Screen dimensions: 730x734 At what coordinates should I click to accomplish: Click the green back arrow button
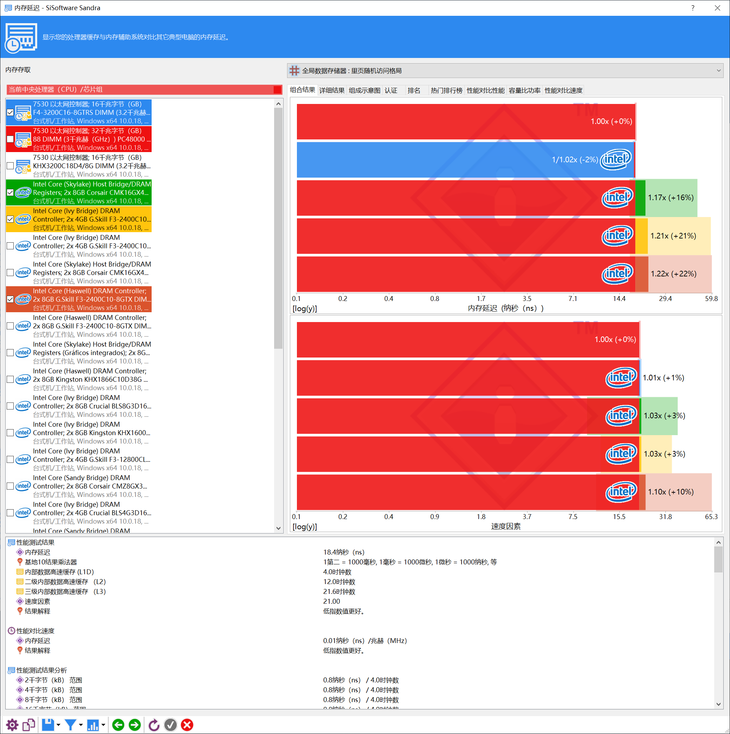[118, 724]
